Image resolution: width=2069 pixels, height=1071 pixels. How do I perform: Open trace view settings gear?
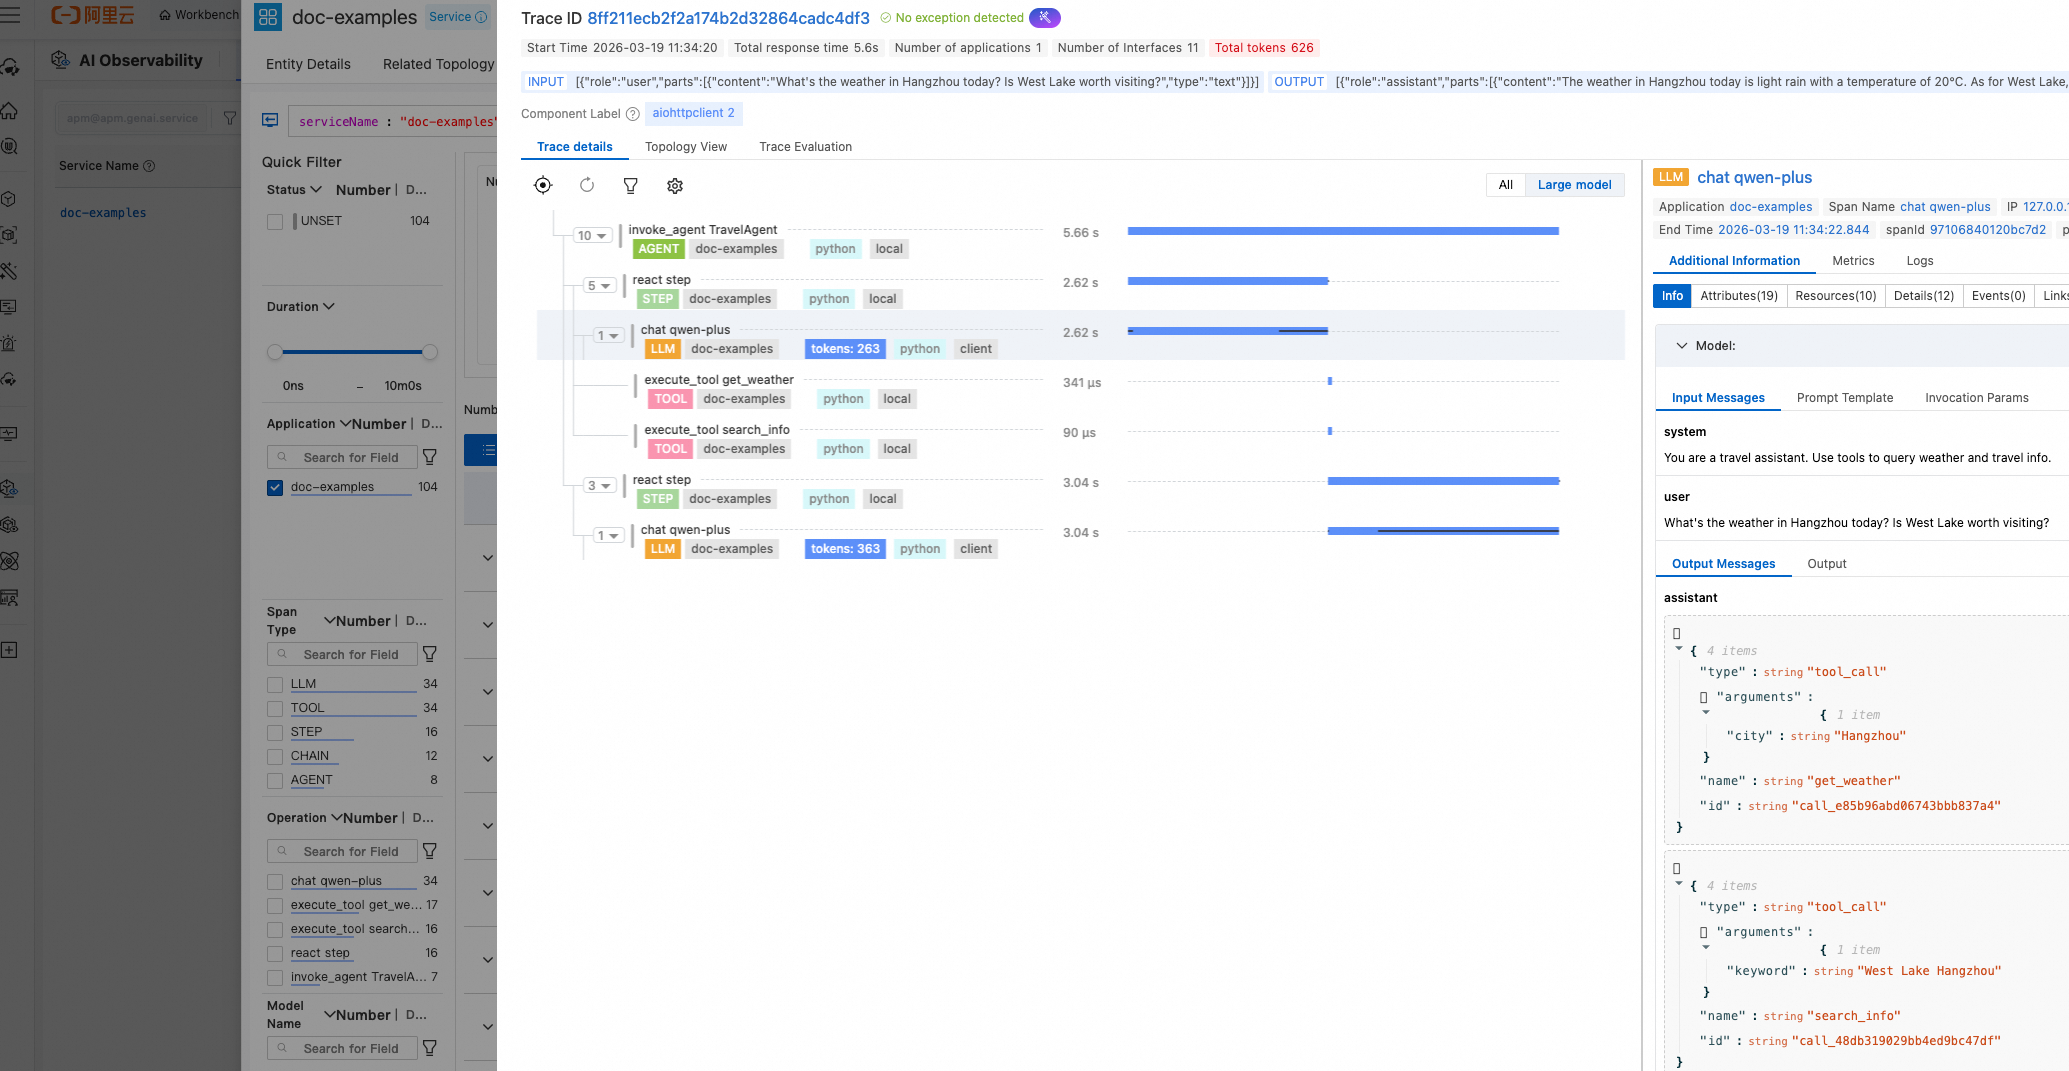(675, 185)
